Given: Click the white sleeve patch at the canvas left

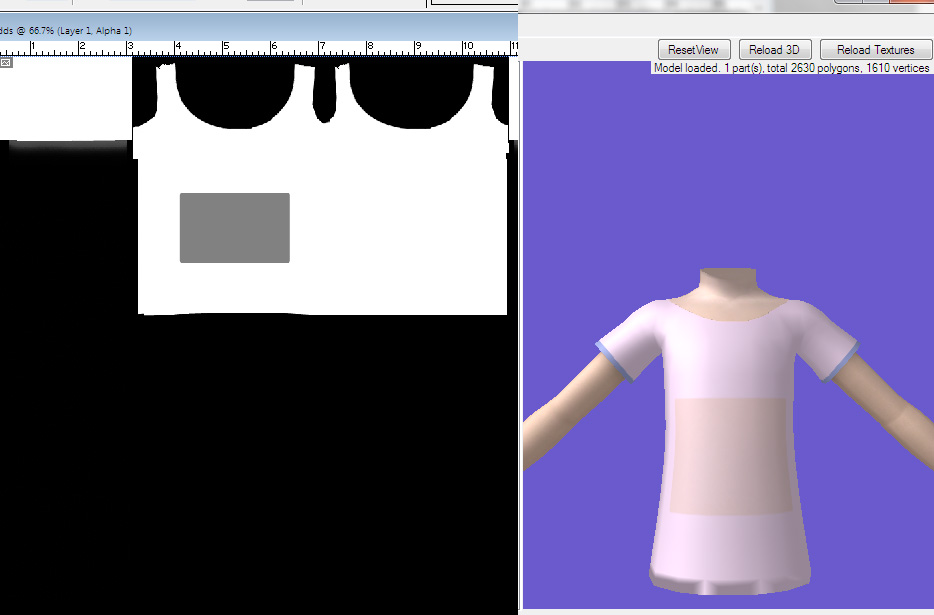Looking at the screenshot, I should (x=65, y=100).
